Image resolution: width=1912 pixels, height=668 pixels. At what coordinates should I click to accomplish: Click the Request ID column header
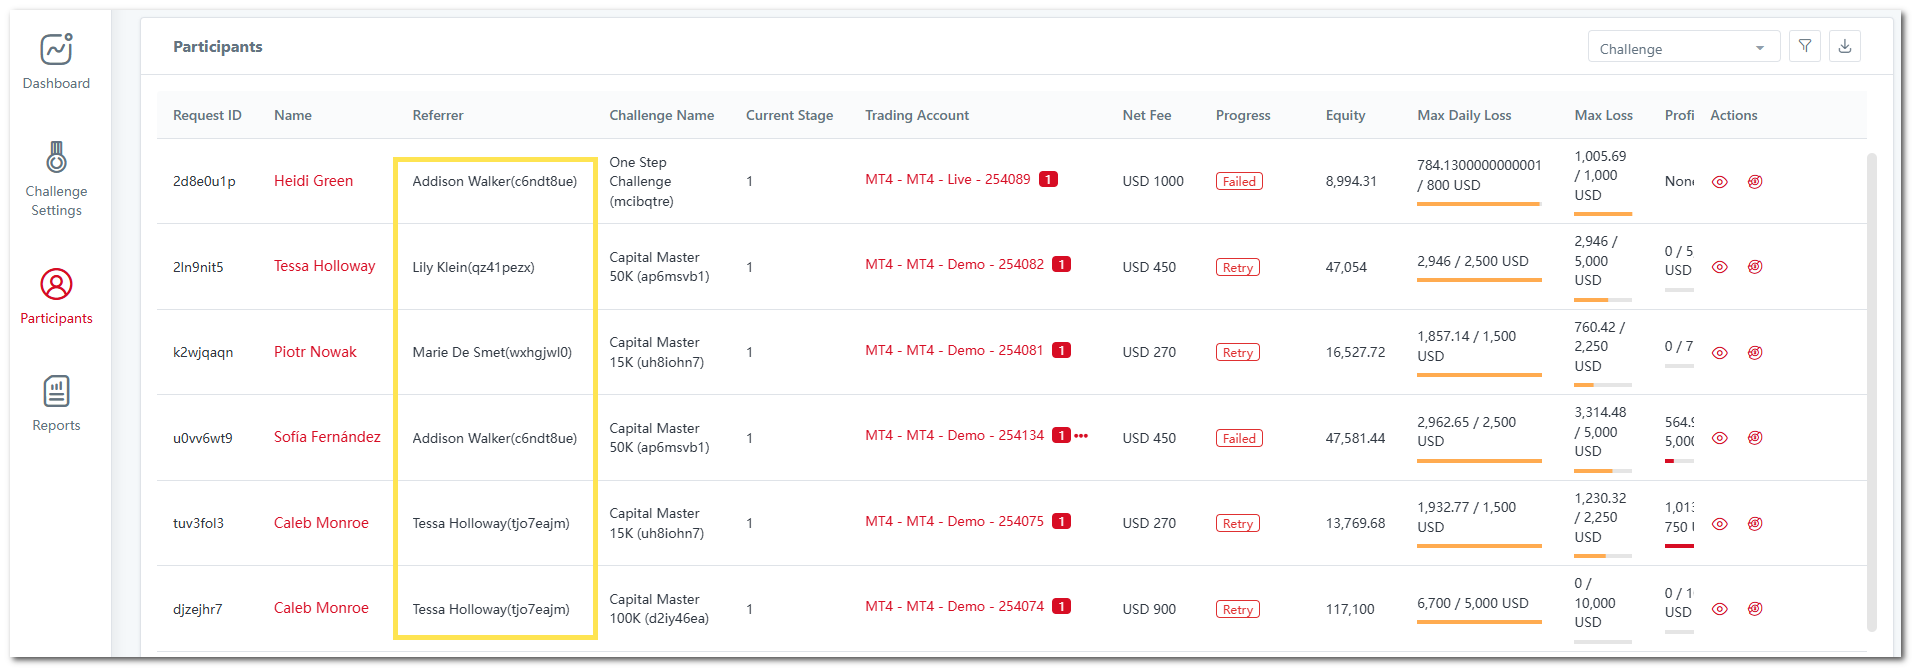[x=207, y=115]
